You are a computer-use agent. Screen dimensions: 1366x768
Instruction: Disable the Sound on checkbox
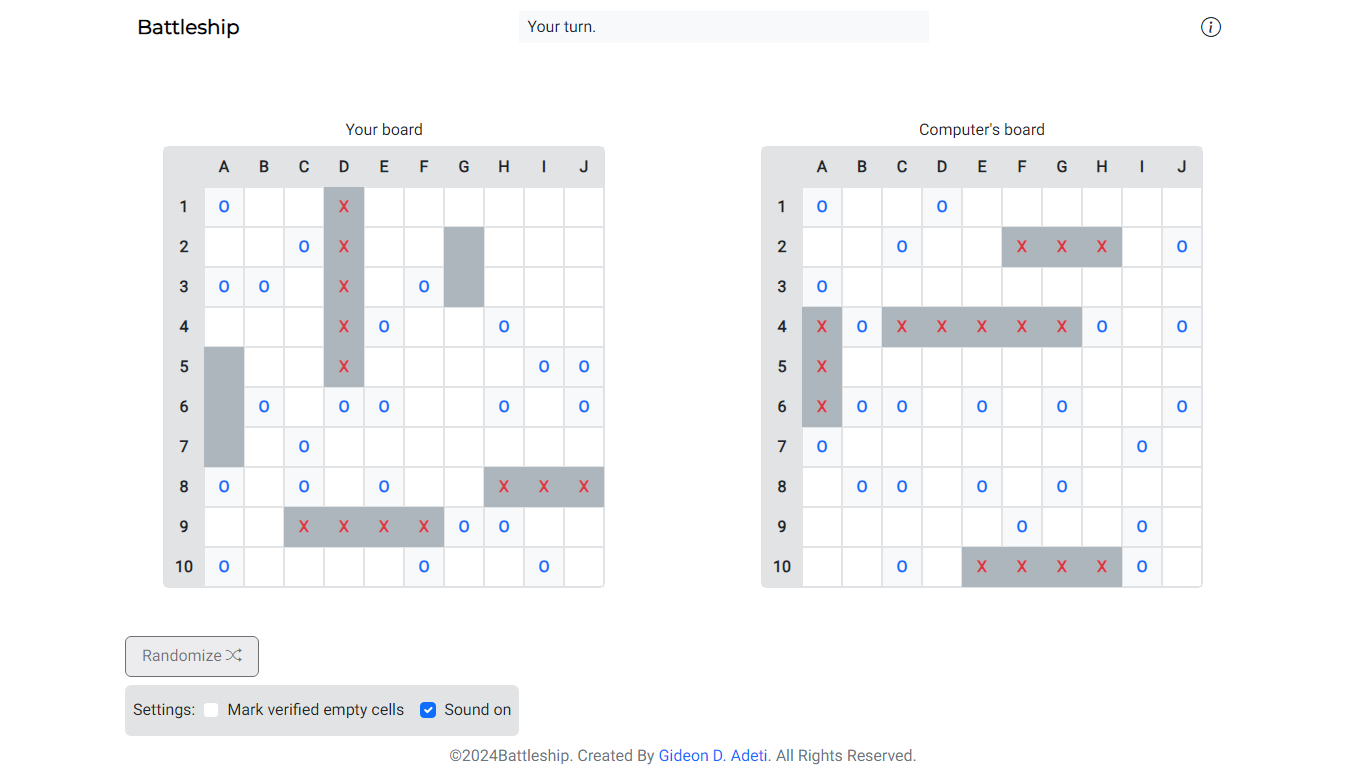coord(428,709)
